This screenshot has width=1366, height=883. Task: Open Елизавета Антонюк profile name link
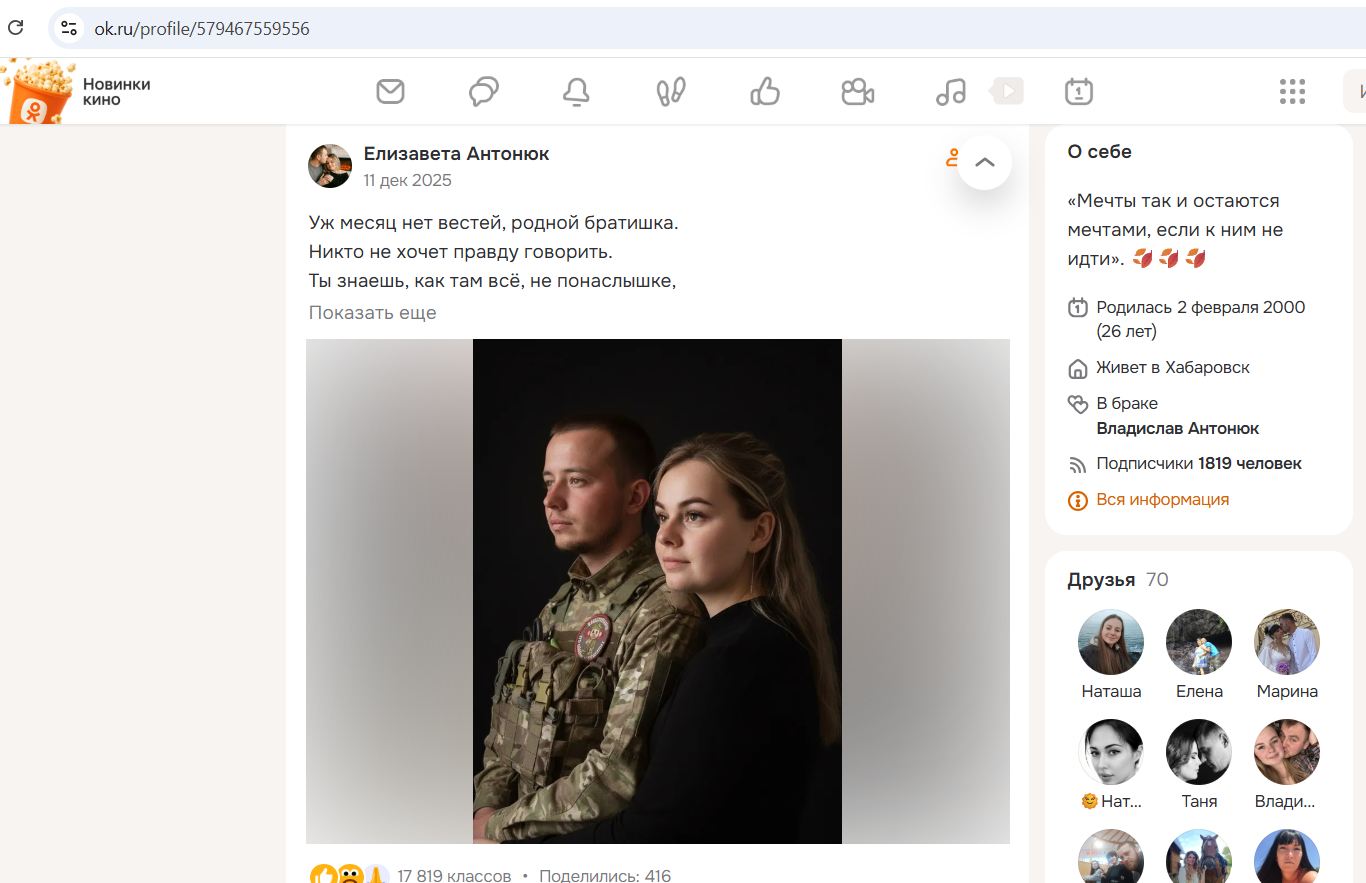456,154
